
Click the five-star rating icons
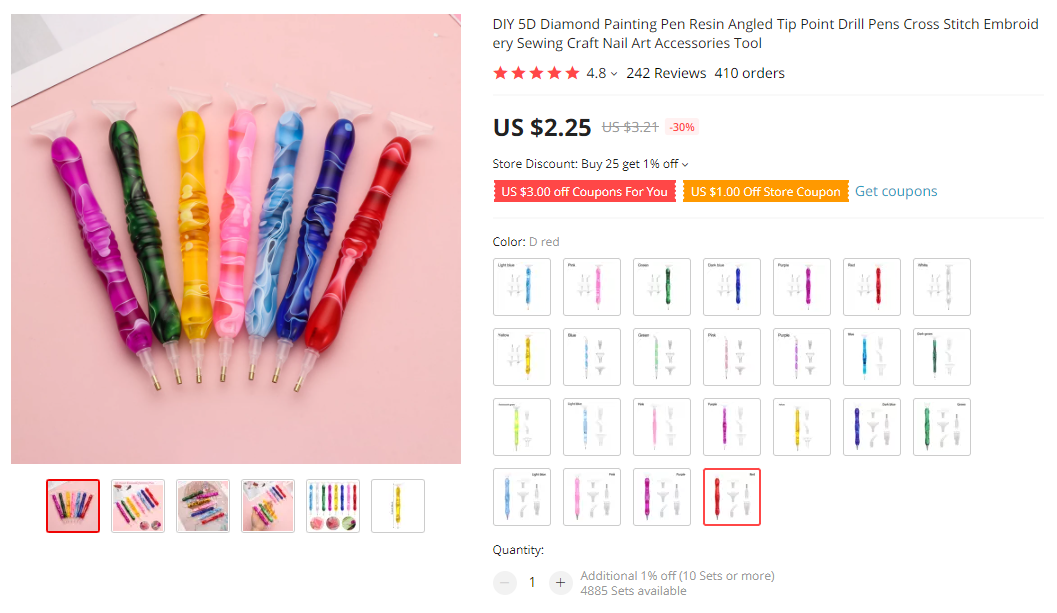536,73
